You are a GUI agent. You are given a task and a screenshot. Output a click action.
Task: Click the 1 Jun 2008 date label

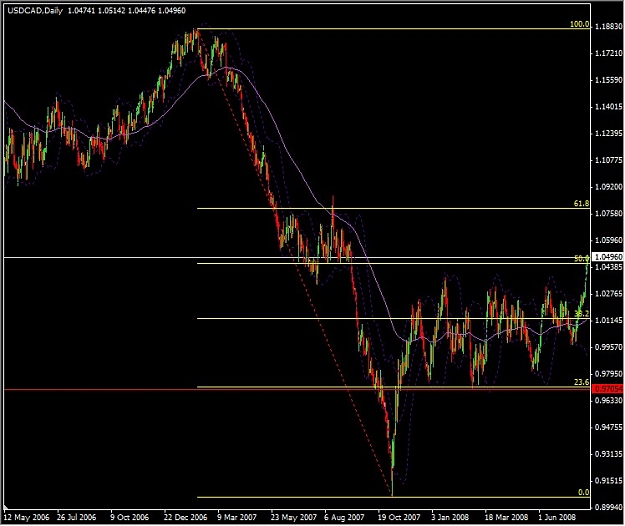click(557, 517)
